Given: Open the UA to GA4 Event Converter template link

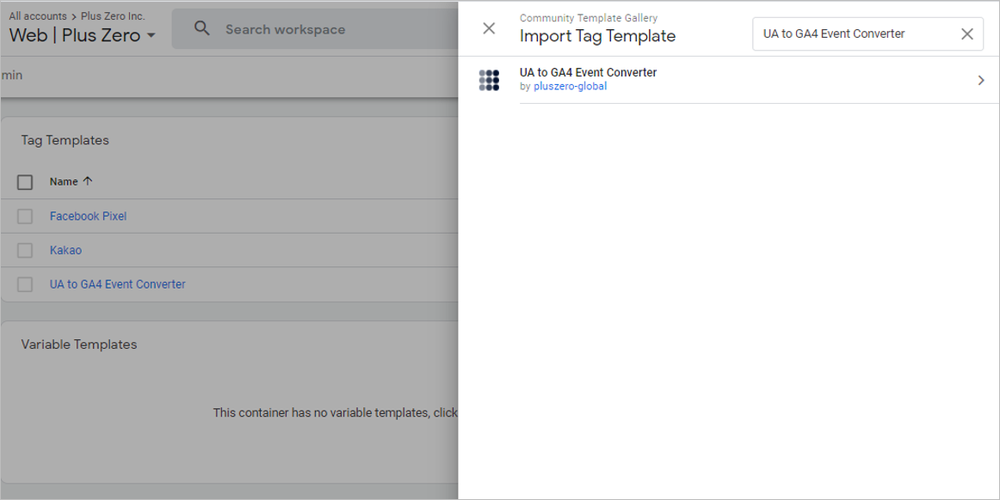Looking at the screenshot, I should 117,284.
